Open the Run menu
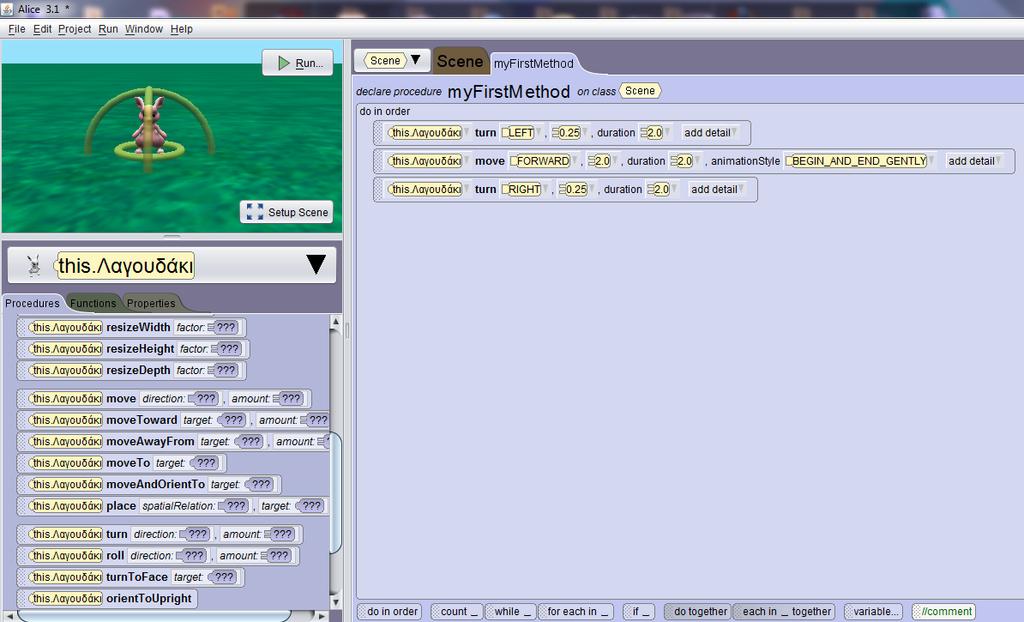Viewport: 1024px width, 622px height. click(x=108, y=29)
